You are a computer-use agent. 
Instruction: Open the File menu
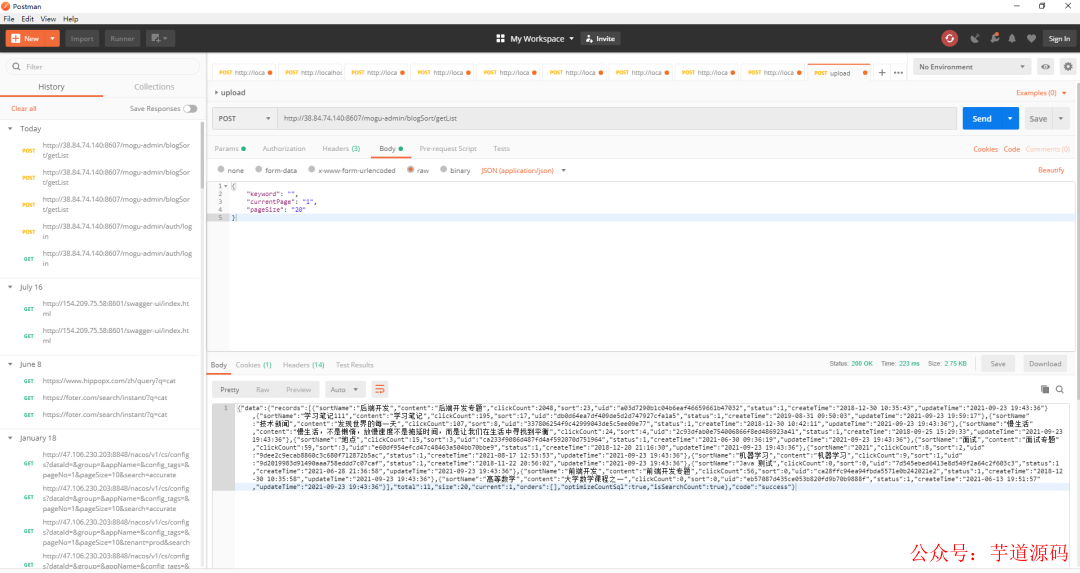[9, 19]
